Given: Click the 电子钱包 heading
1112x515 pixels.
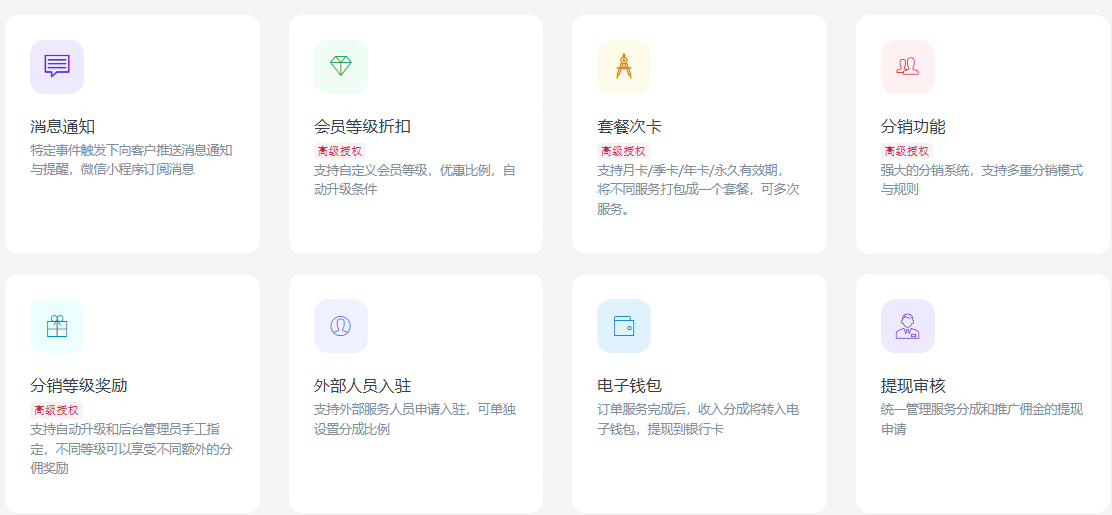Looking at the screenshot, I should tap(629, 386).
